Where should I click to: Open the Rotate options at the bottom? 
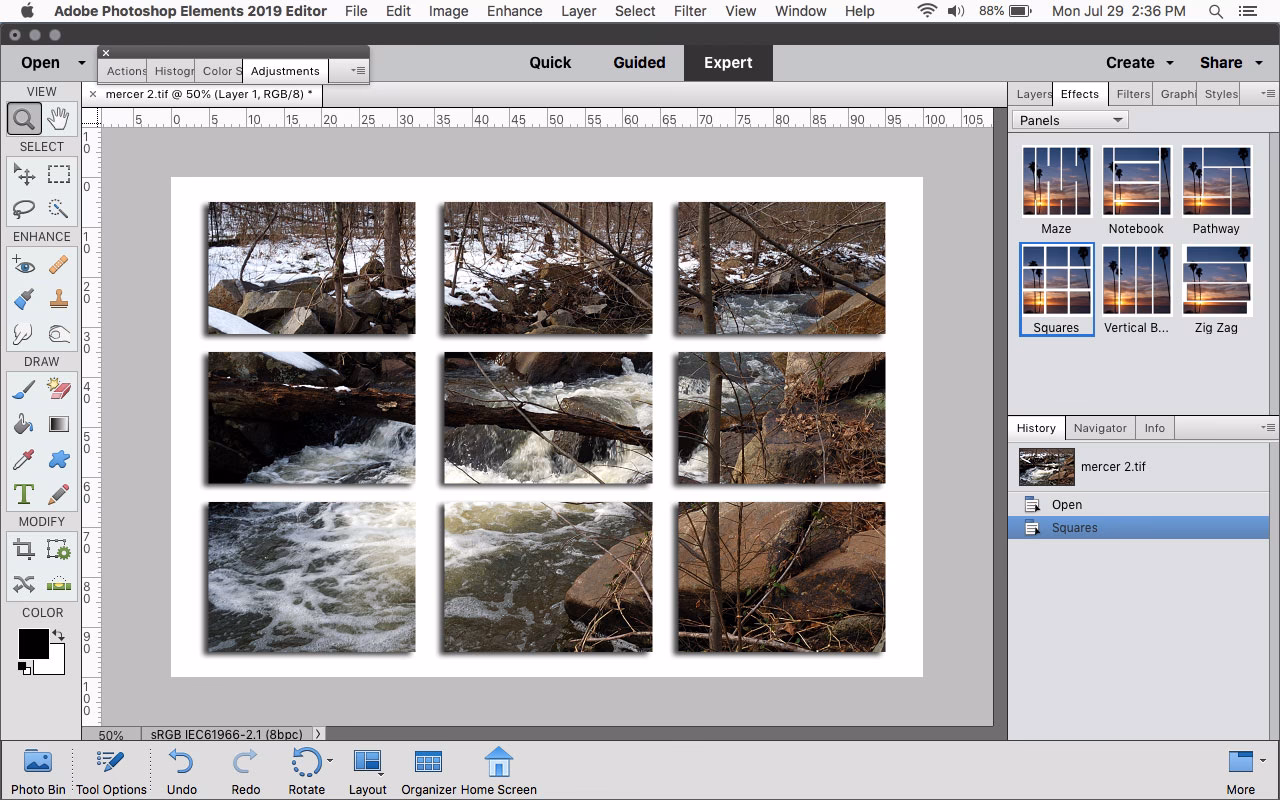pyautogui.click(x=306, y=768)
